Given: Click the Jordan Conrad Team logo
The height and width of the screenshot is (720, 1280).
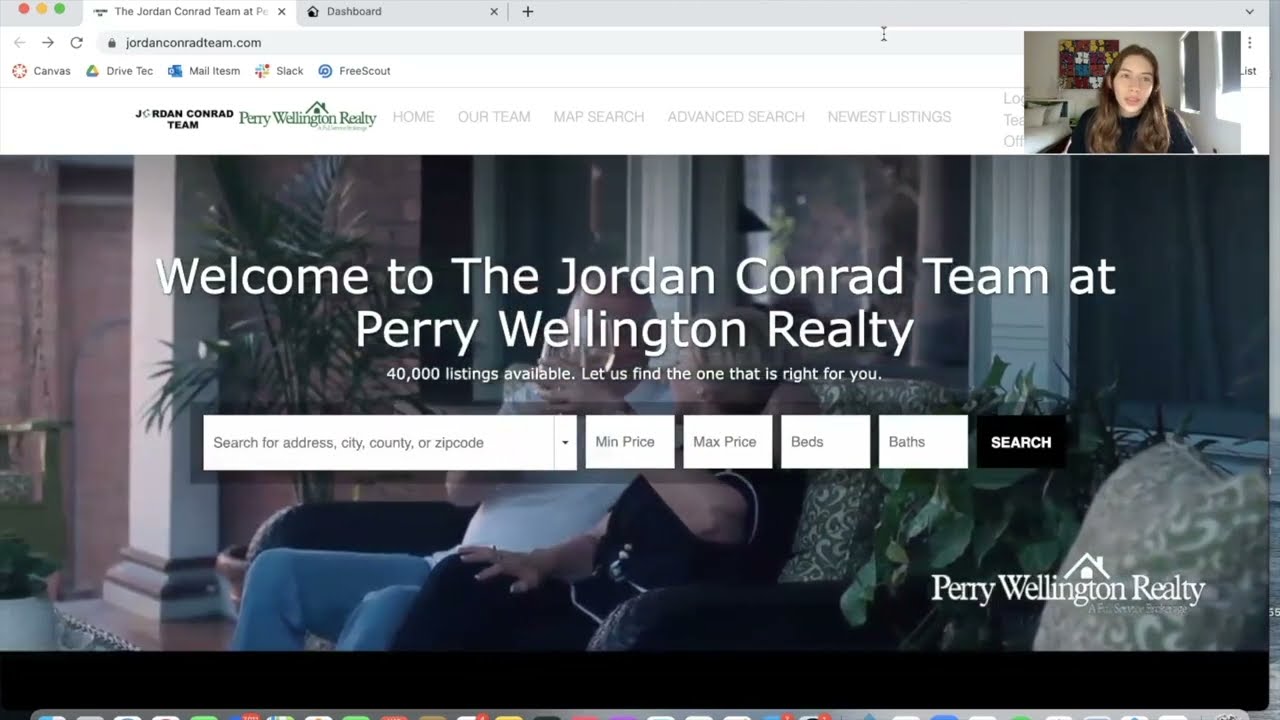Looking at the screenshot, I should tap(184, 119).
